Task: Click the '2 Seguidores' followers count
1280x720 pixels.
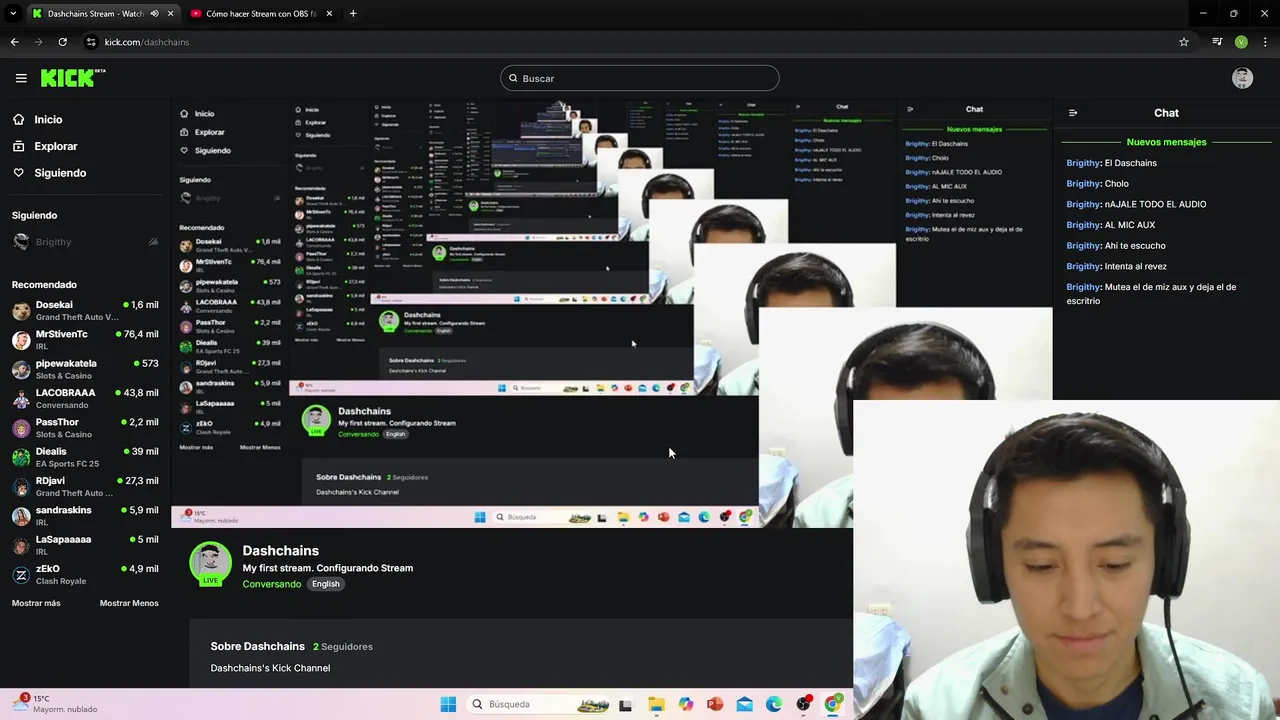Action: 342,647
